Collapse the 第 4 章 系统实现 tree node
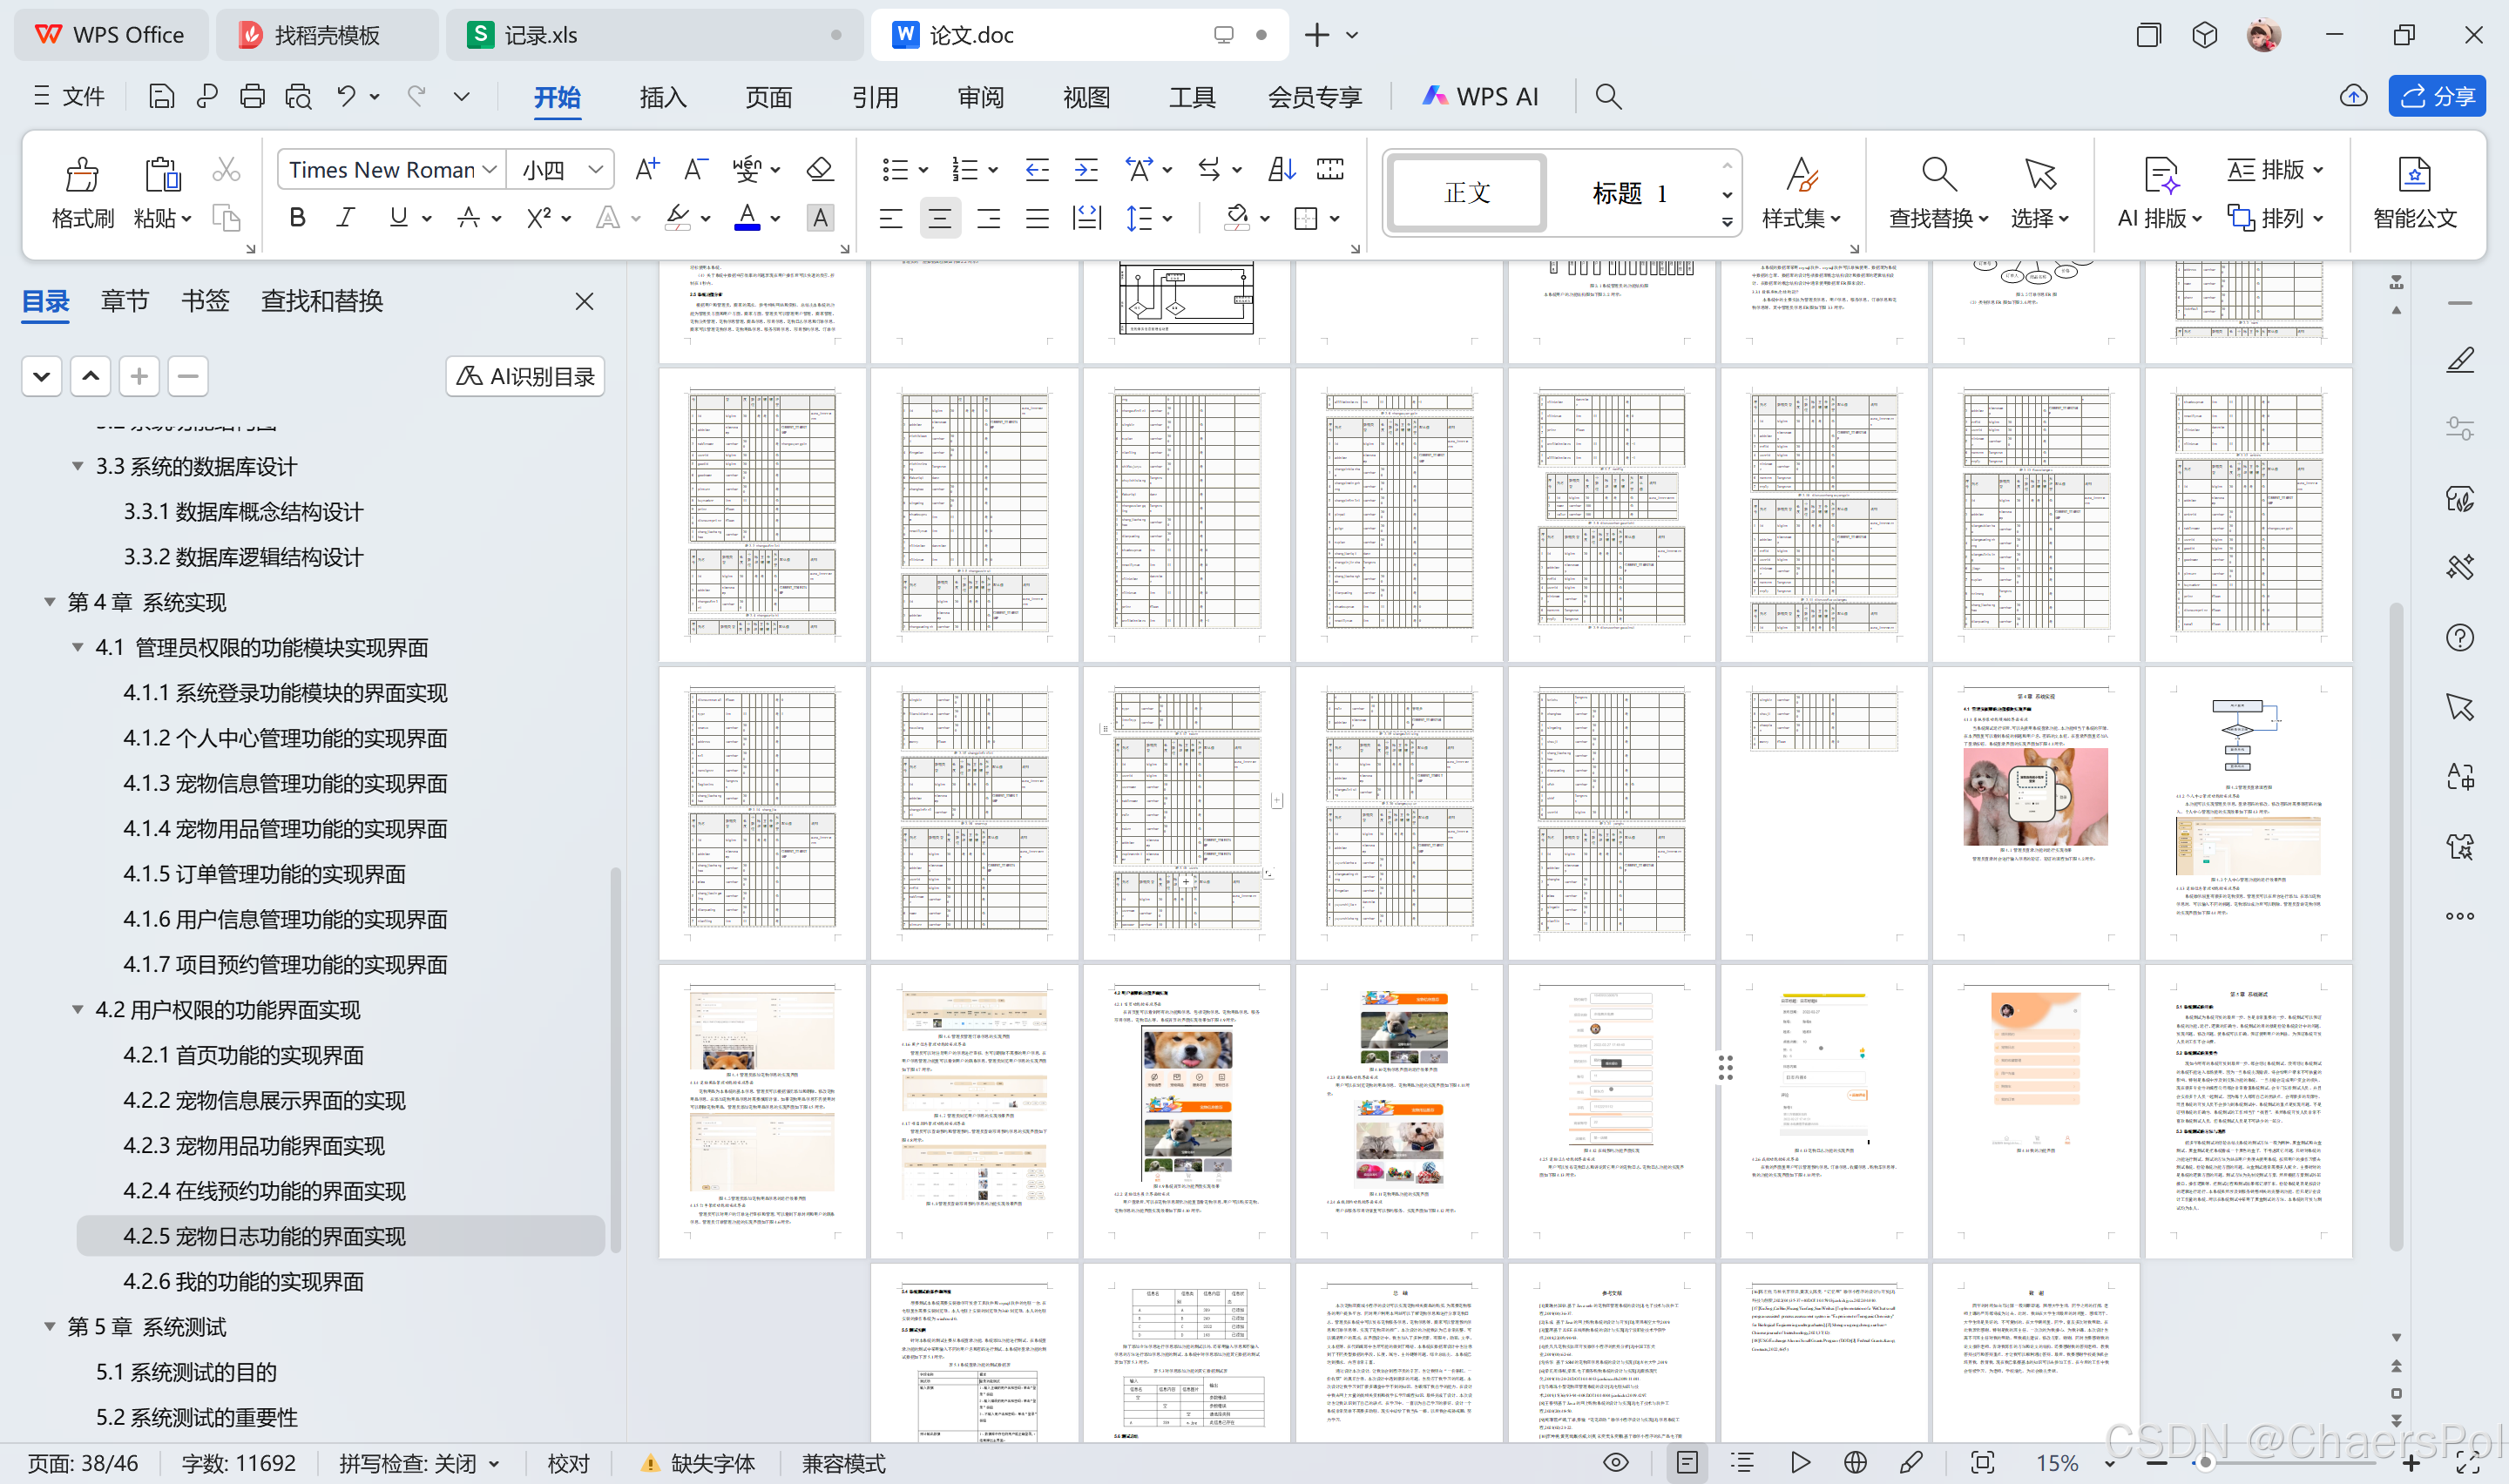2509x1484 pixels. pos(49,602)
